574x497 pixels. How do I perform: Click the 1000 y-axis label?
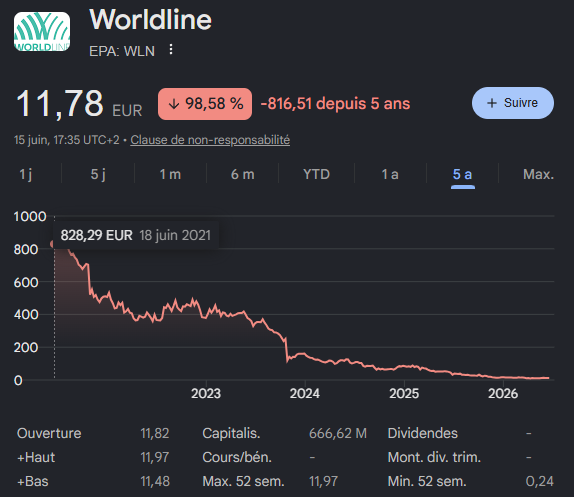click(30, 216)
